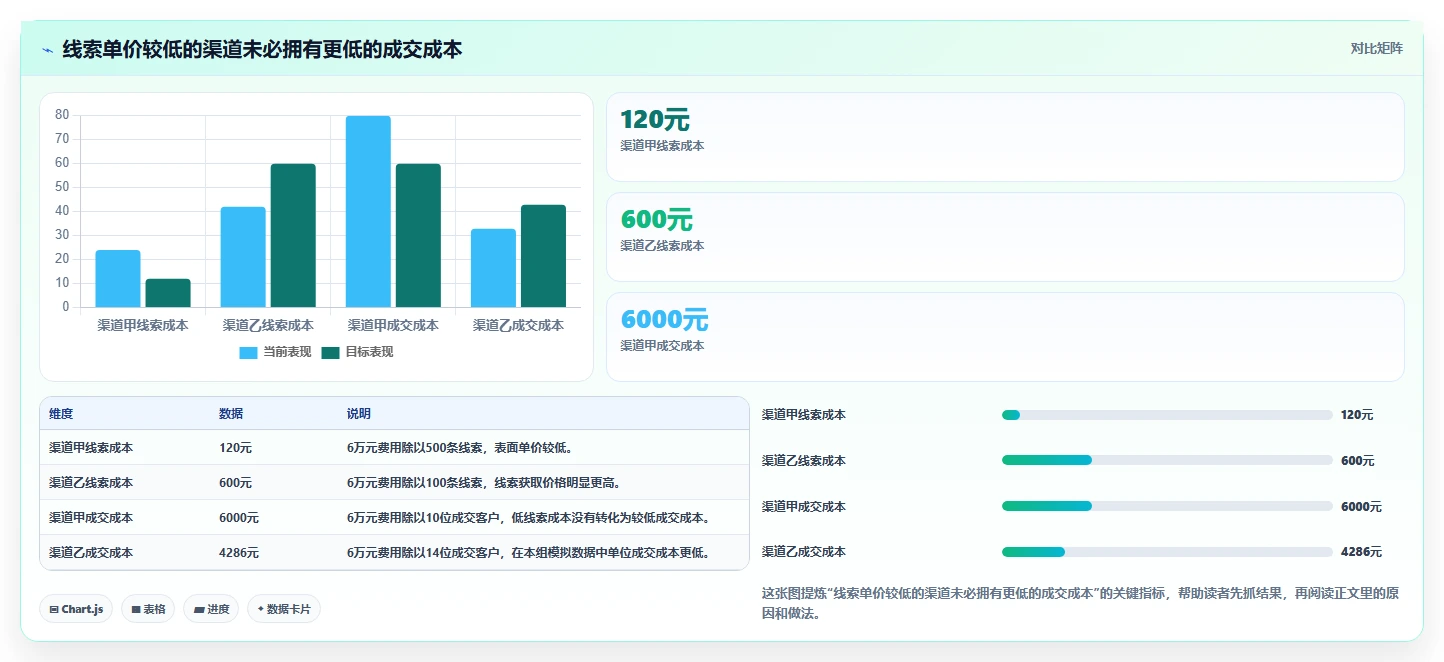Screen dimensions: 1444x662
Task: Click the 渠道乙成交成本 progress bar
Action: (x=1167, y=552)
